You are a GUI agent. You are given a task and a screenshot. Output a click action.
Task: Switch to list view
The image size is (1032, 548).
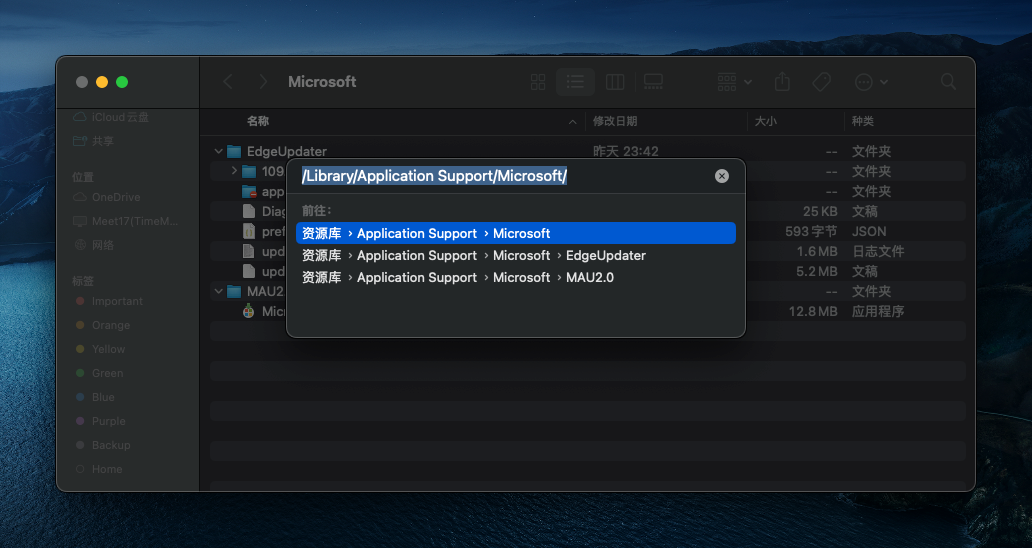coord(575,82)
